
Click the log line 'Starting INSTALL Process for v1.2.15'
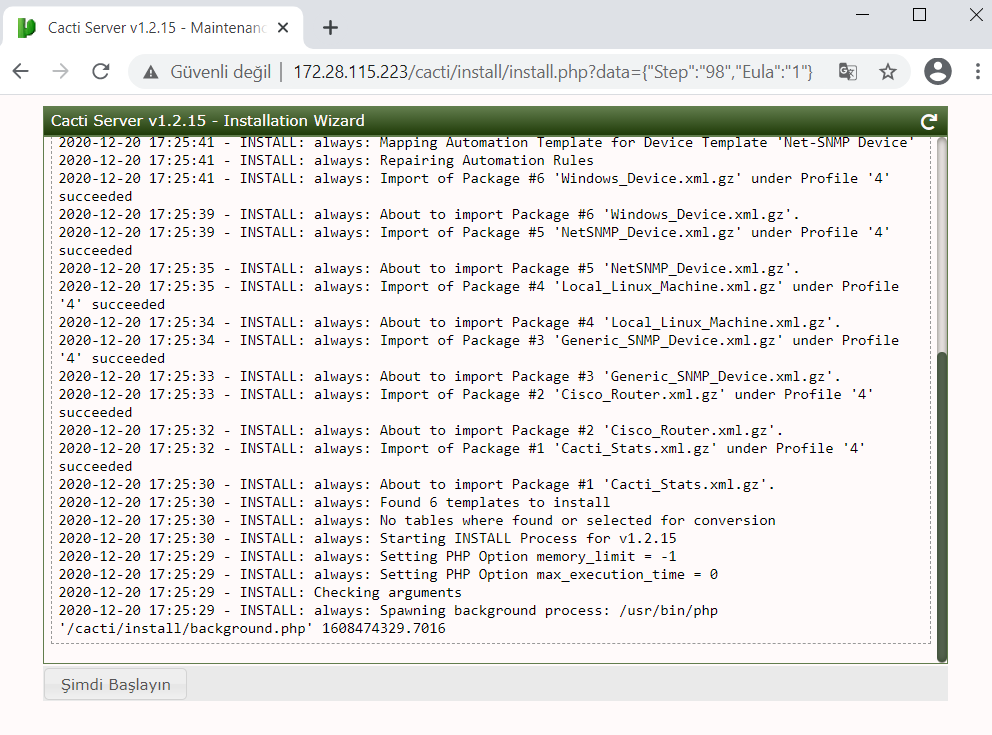coord(368,538)
